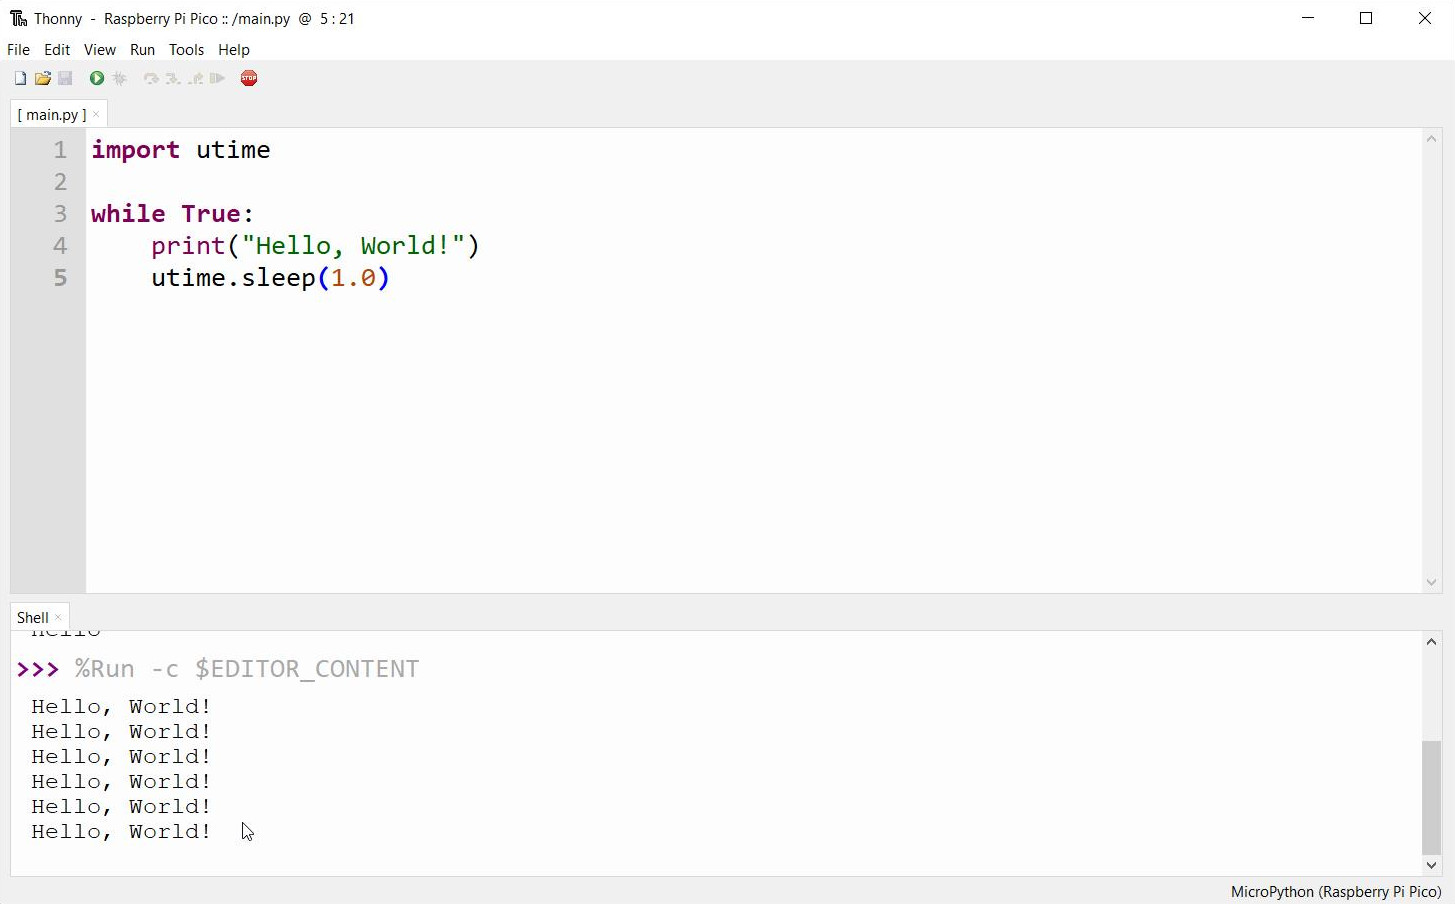Click MicroPython (Raspberry Pi Pico) interpreter selector
This screenshot has width=1455, height=904.
tap(1335, 892)
